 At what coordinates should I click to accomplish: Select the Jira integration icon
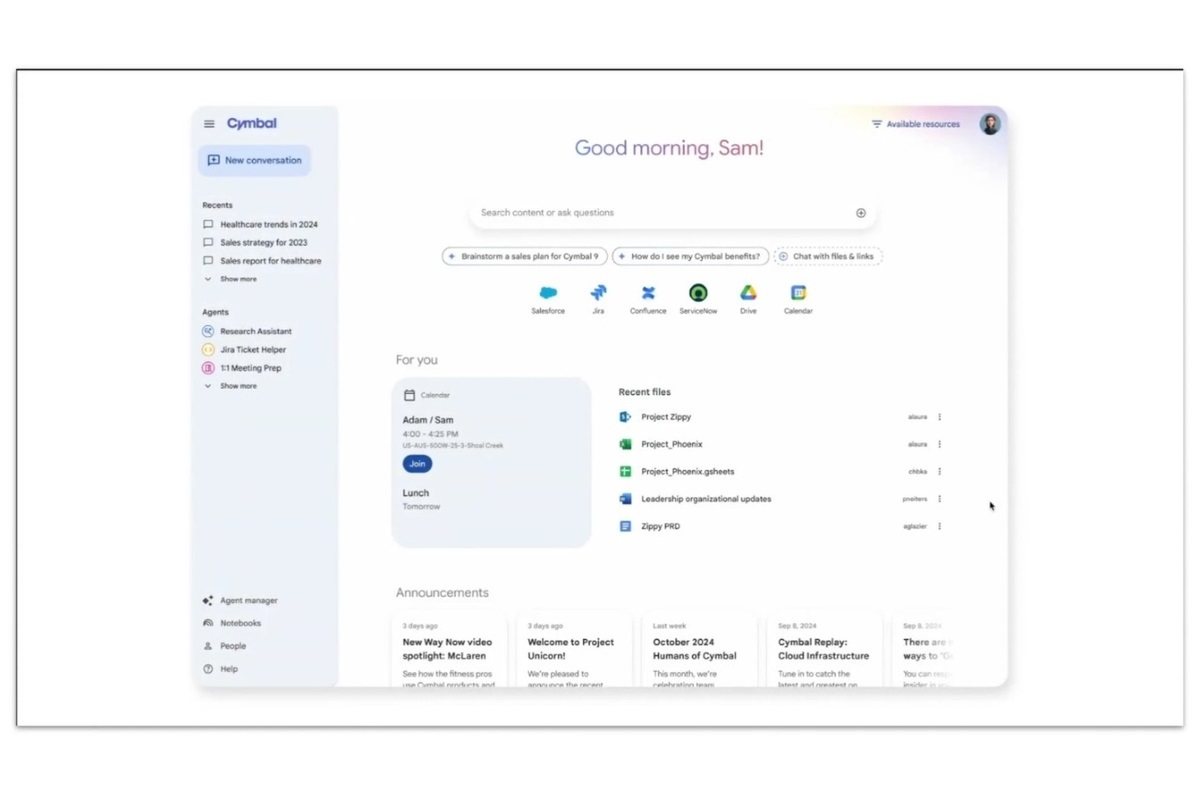598,295
